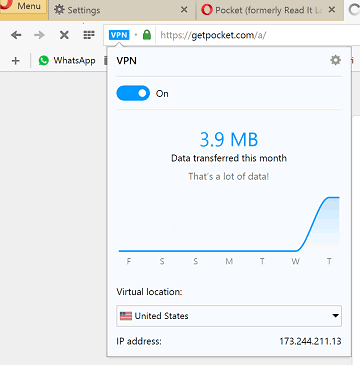Click the green padlock security icon
This screenshot has height=365, width=360.
pyautogui.click(x=147, y=35)
